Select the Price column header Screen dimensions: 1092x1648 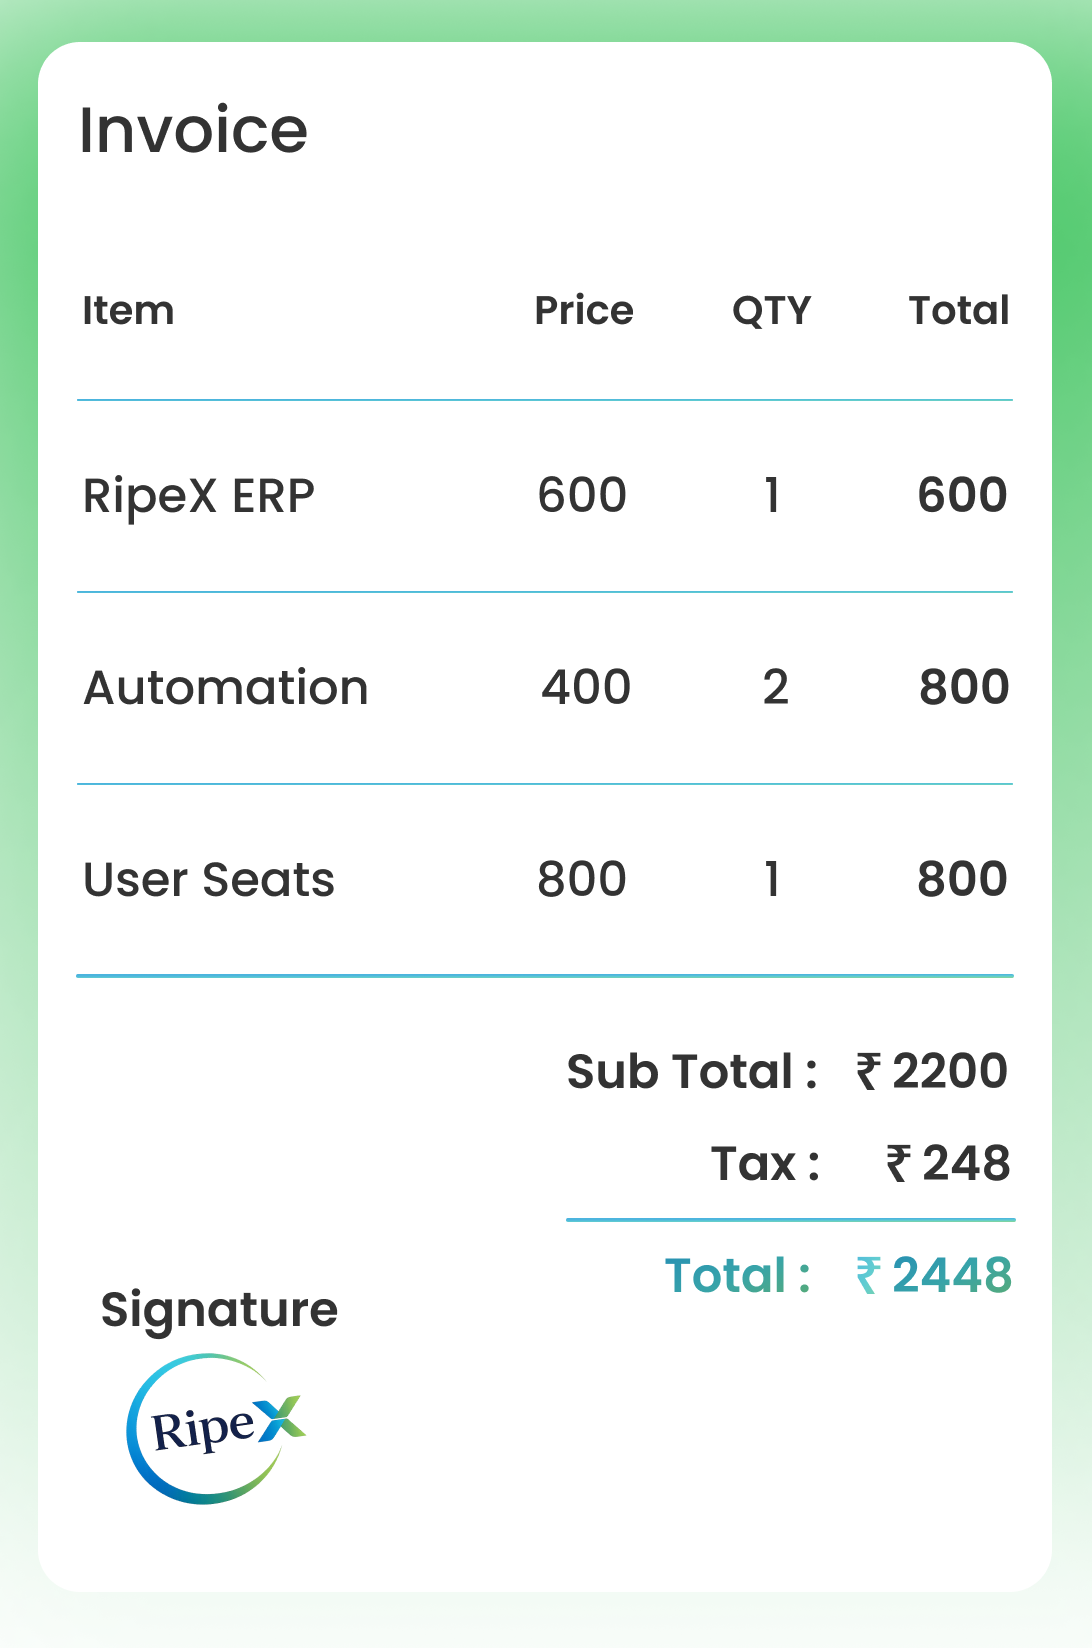click(x=584, y=311)
